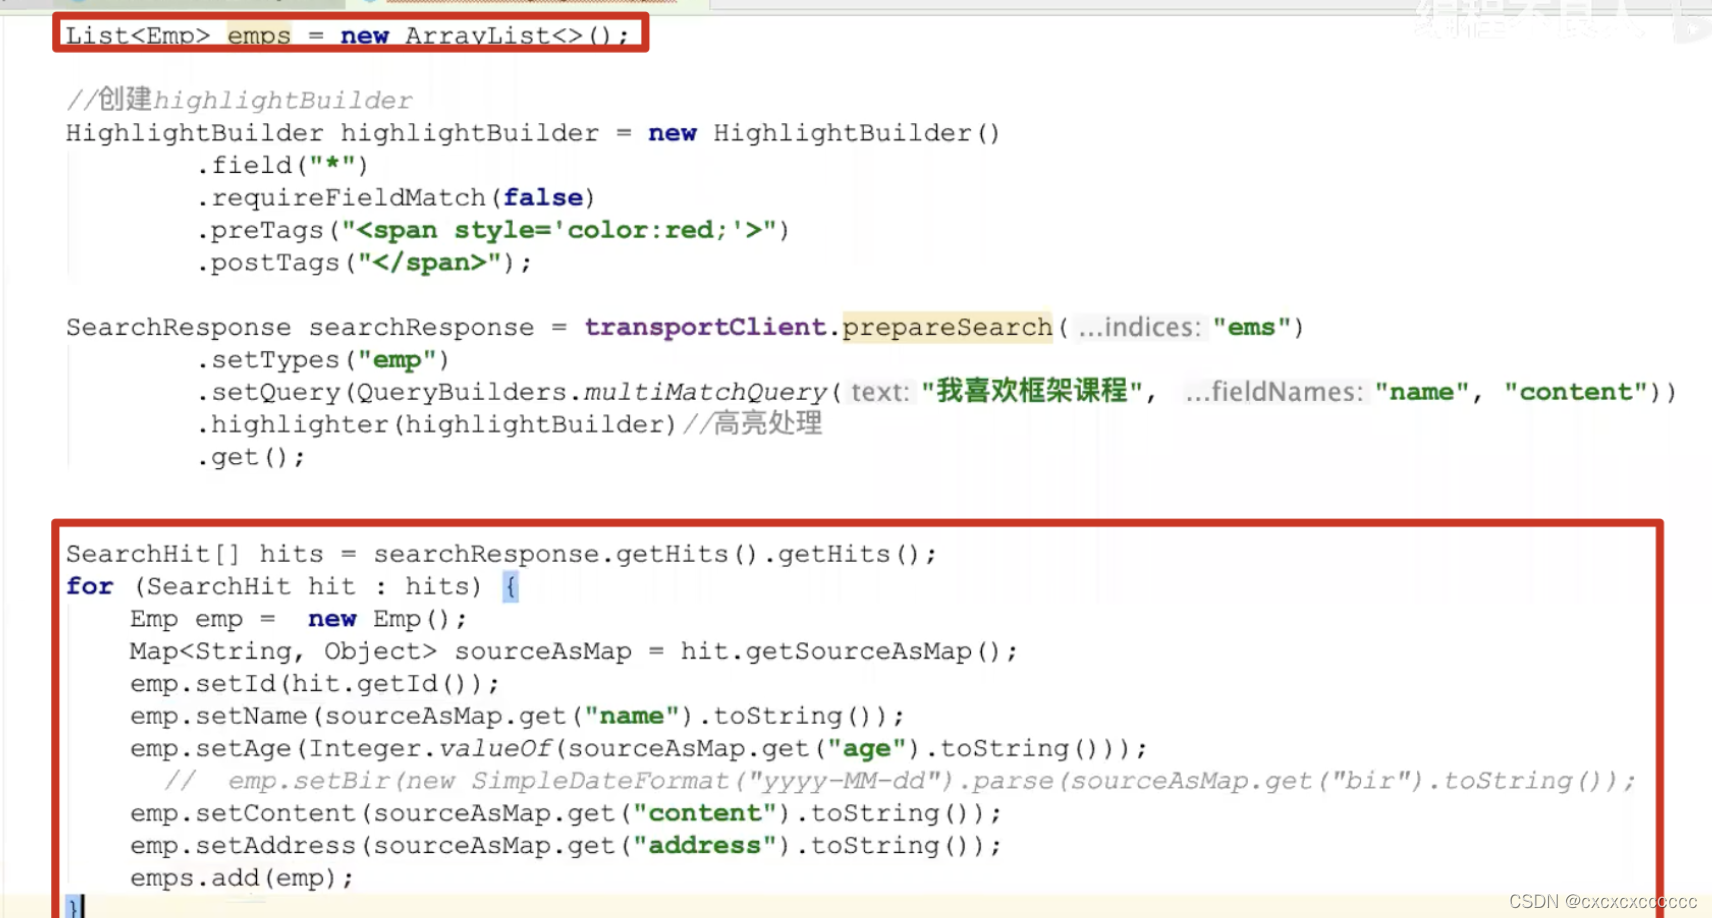
Task: Click the "address" string in setAddress line
Action: tap(704, 846)
